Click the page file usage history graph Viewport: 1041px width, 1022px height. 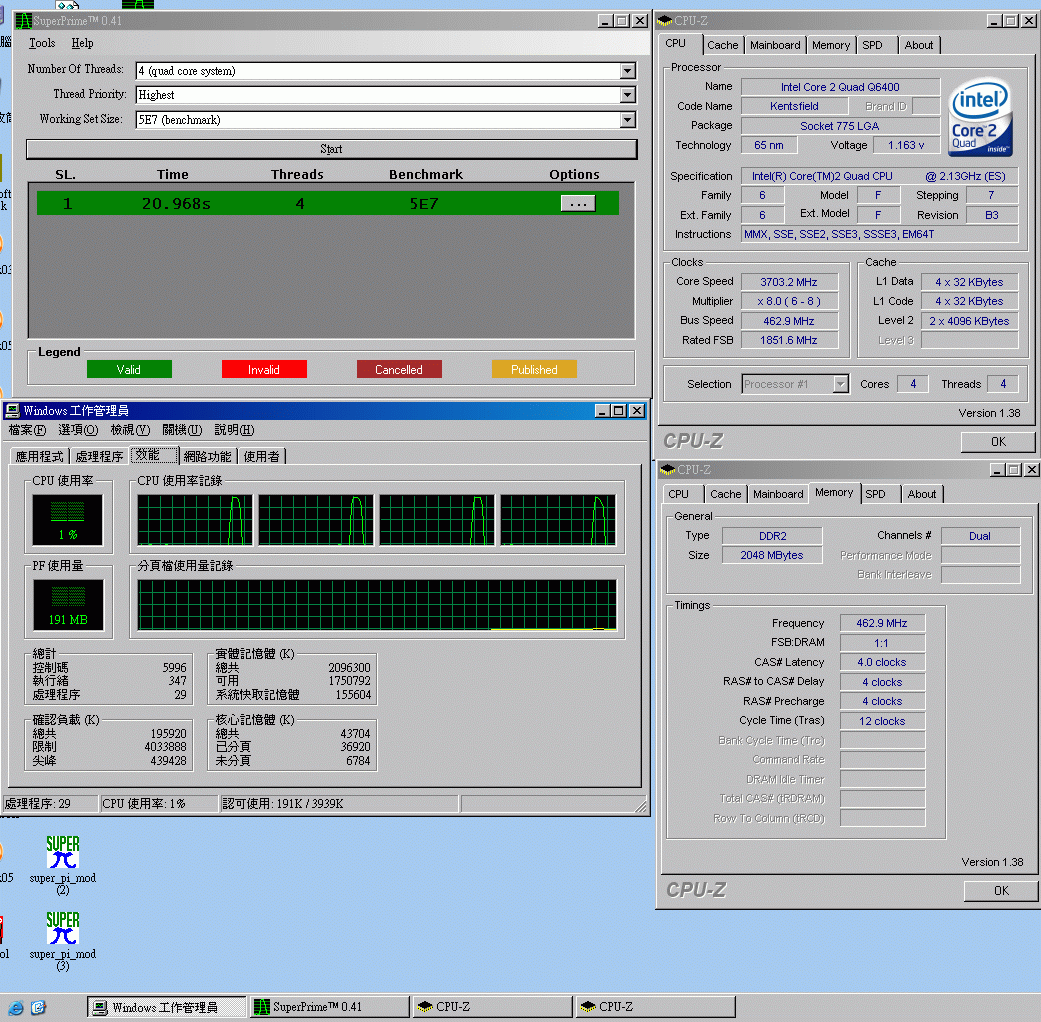point(377,605)
